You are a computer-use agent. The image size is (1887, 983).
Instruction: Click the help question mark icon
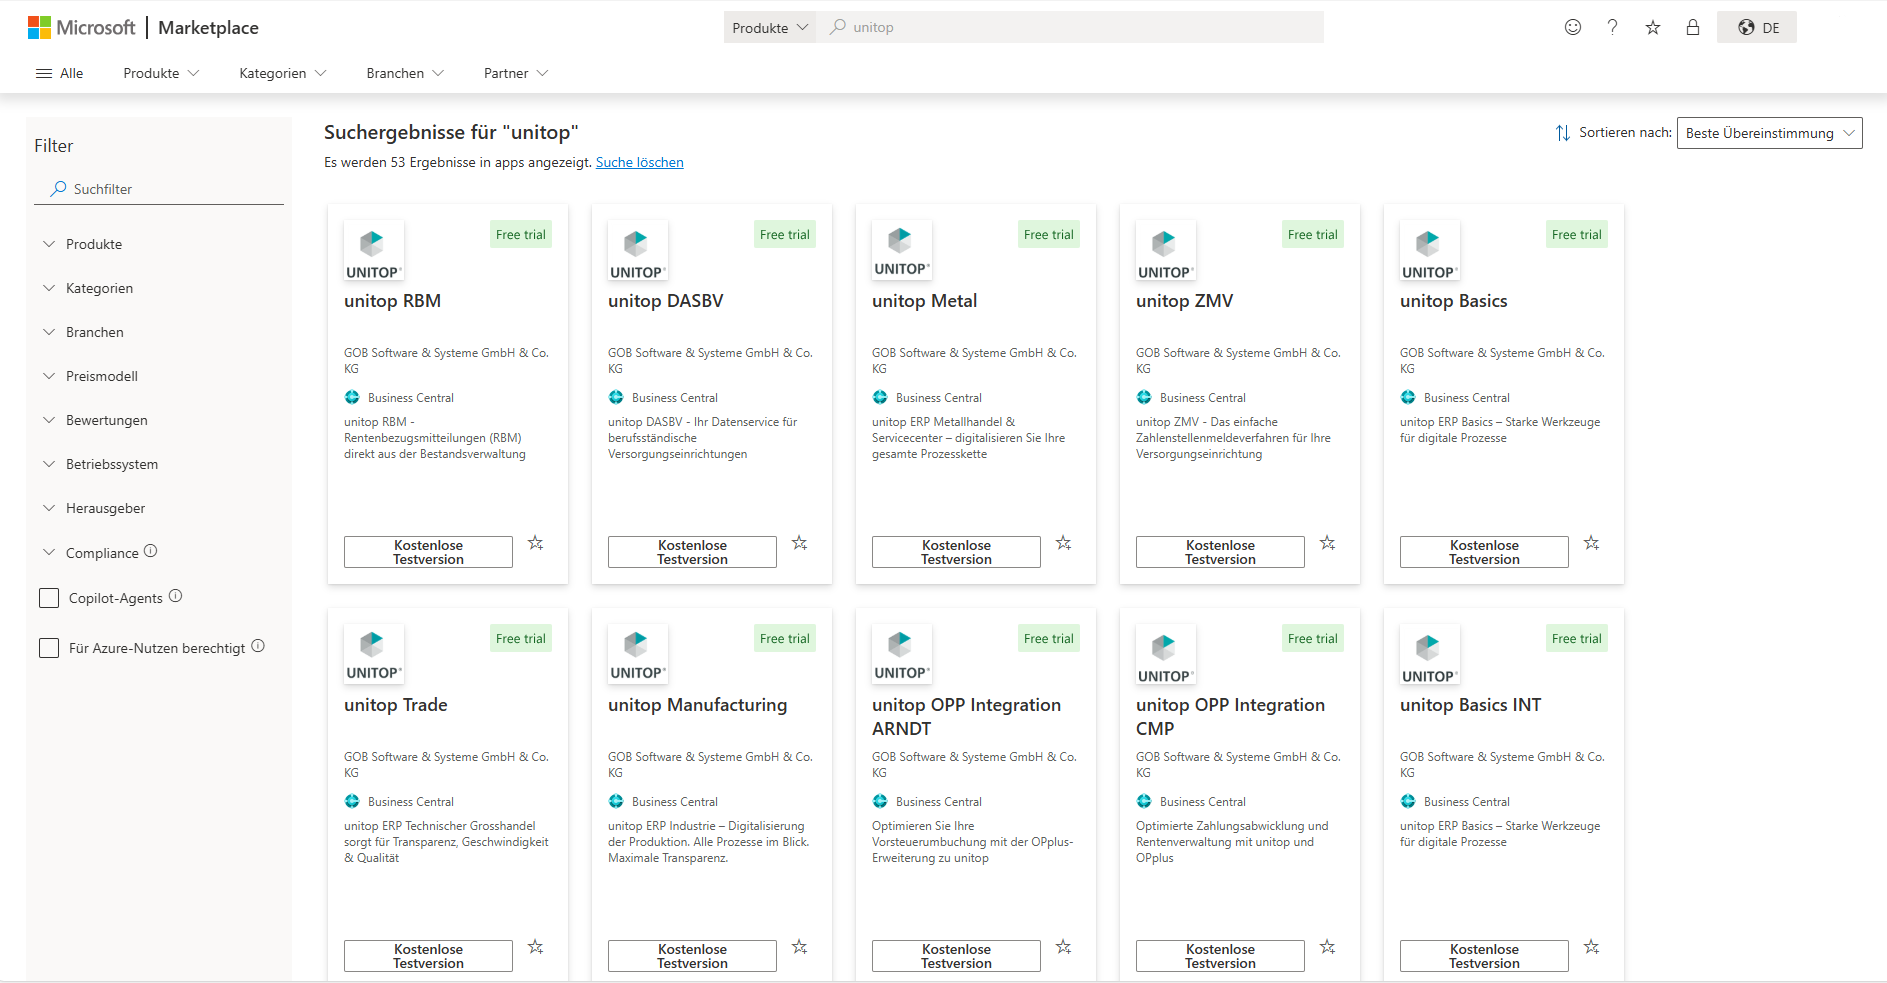(x=1612, y=27)
